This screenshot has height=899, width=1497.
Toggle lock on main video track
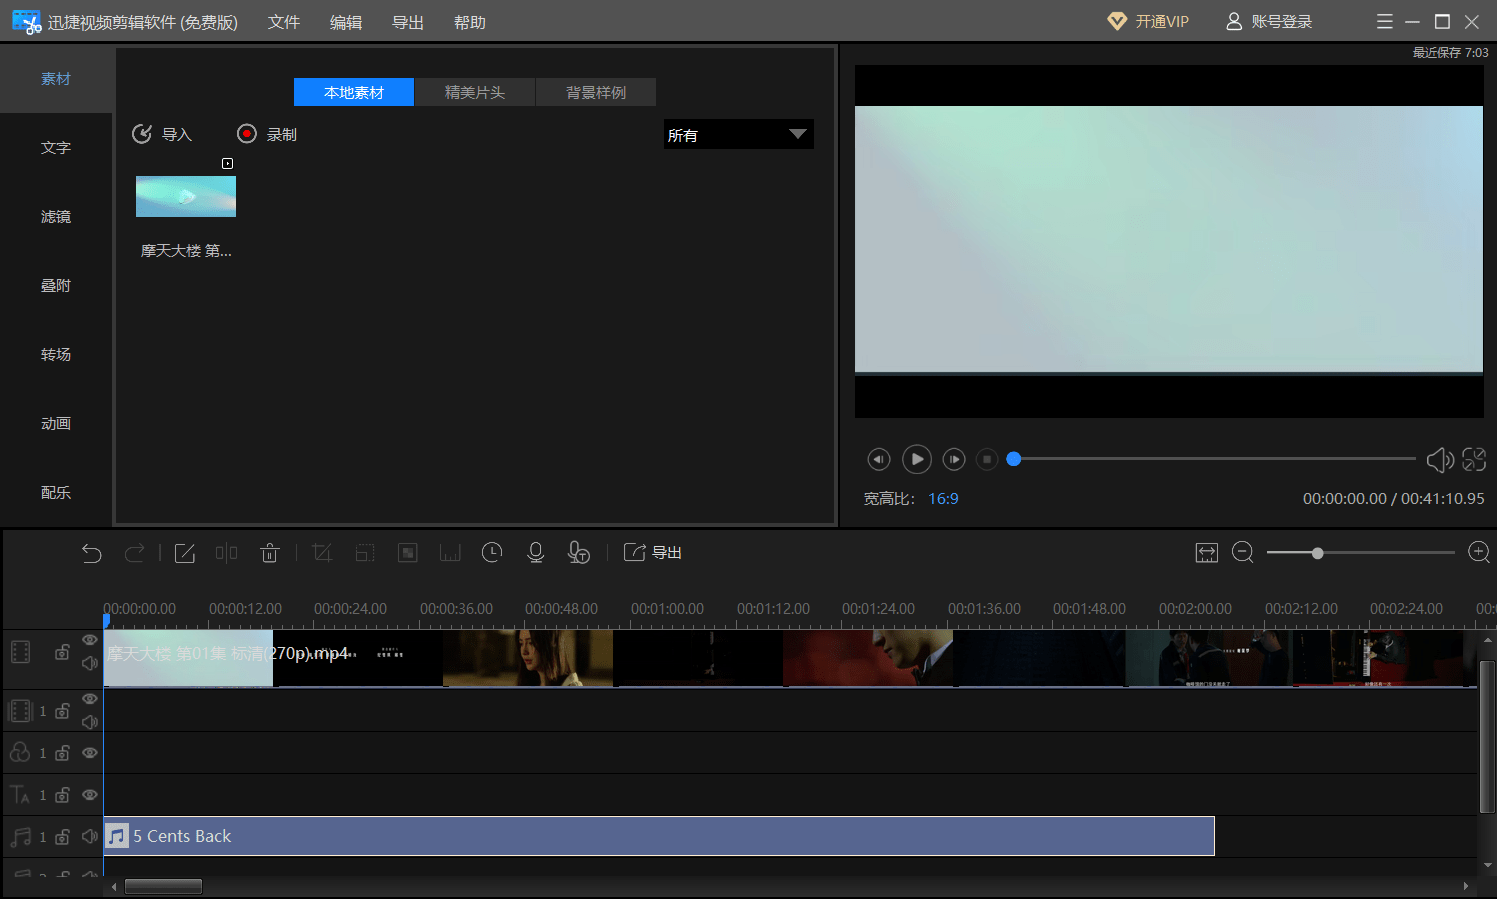62,652
